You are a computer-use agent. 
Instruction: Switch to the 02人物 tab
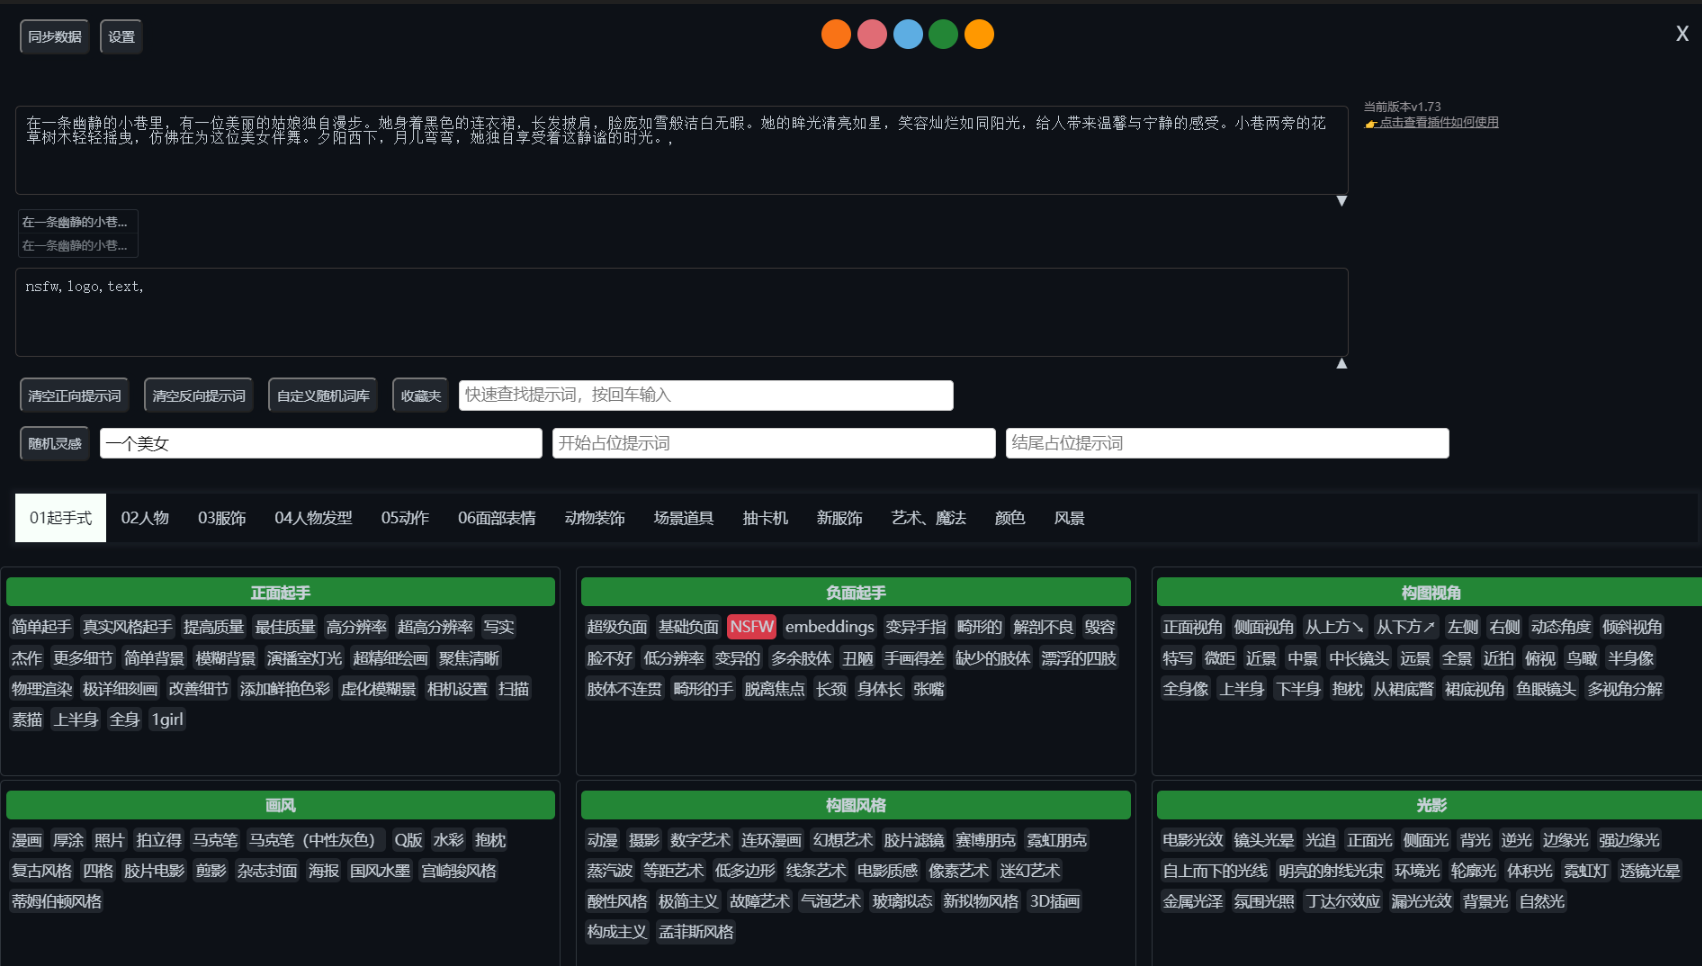pyautogui.click(x=145, y=518)
